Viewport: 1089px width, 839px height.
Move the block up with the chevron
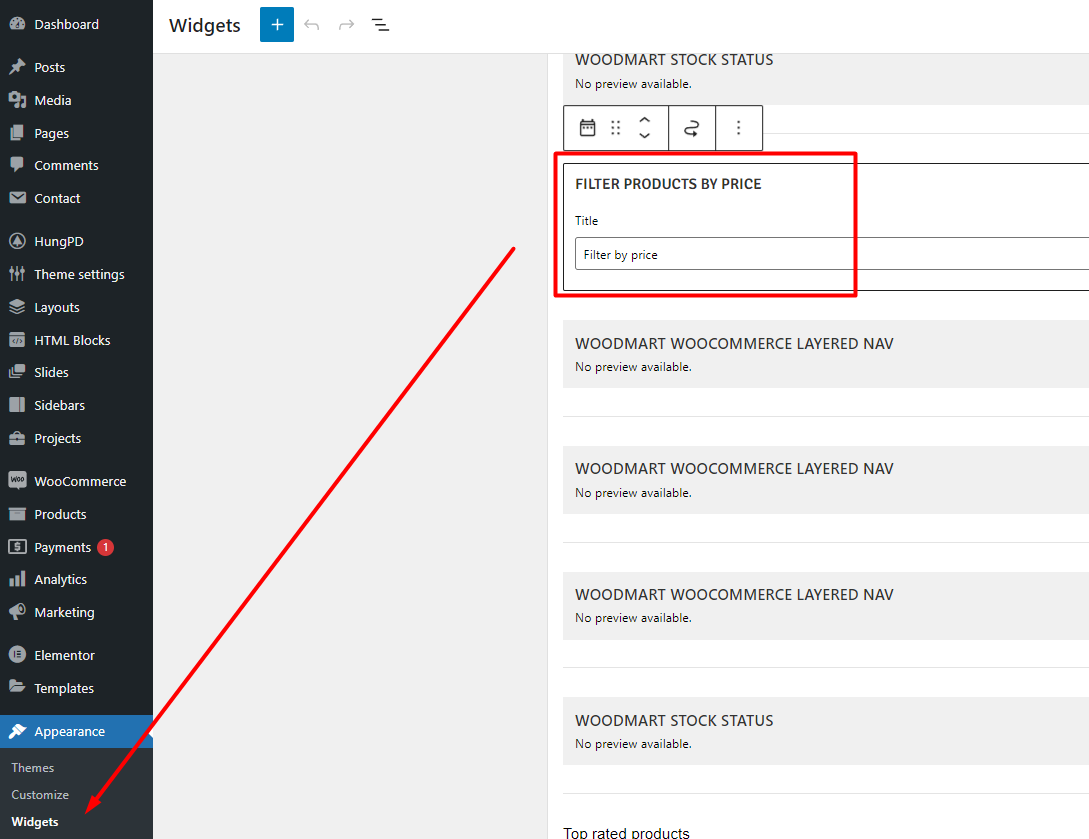coord(645,120)
